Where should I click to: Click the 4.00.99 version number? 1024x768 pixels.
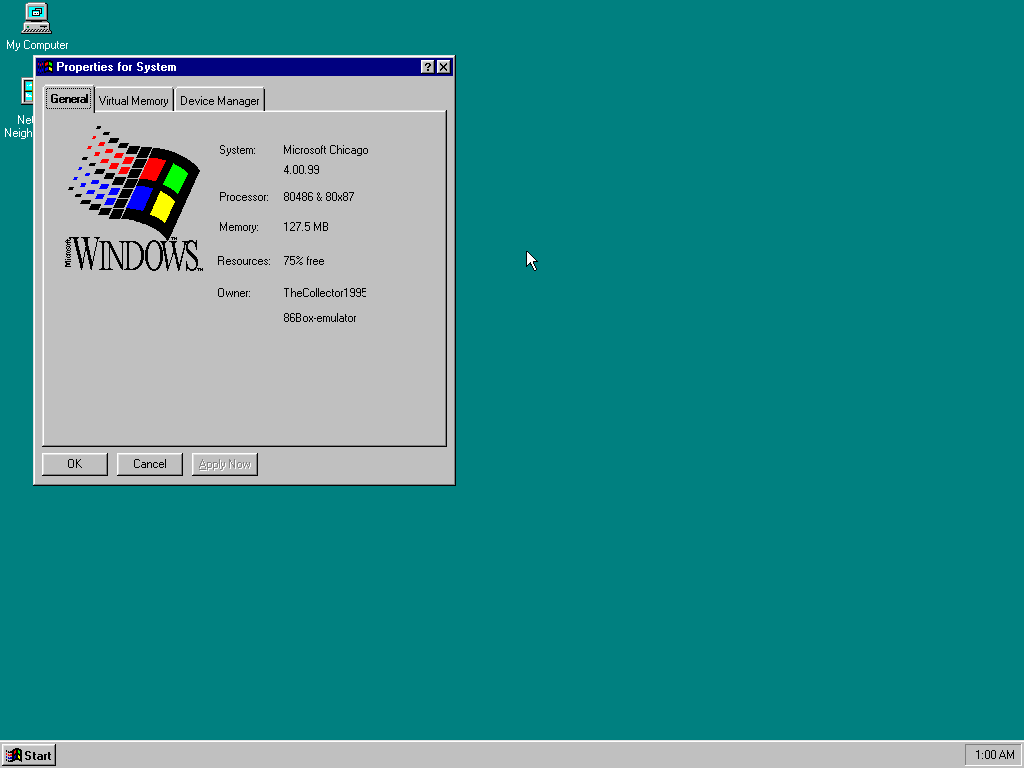tap(301, 170)
